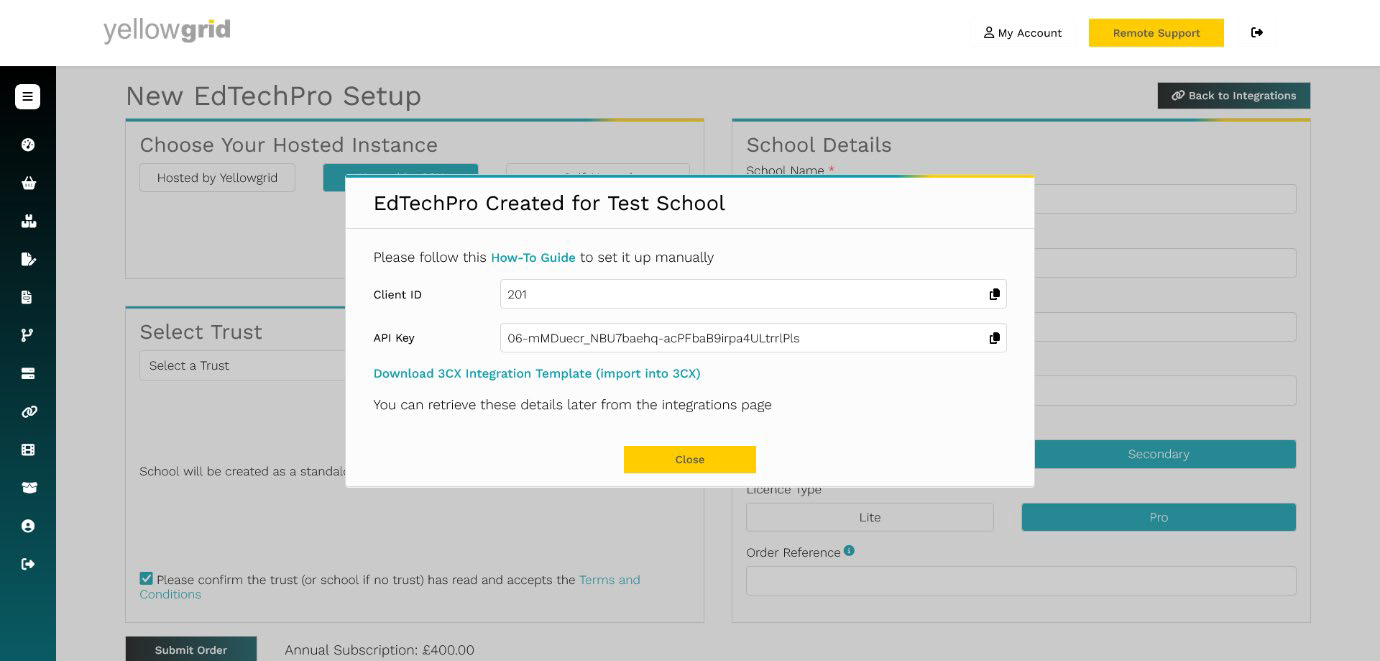Choose the Pro licence type
Screen dimensions: 1380x661
(1158, 517)
